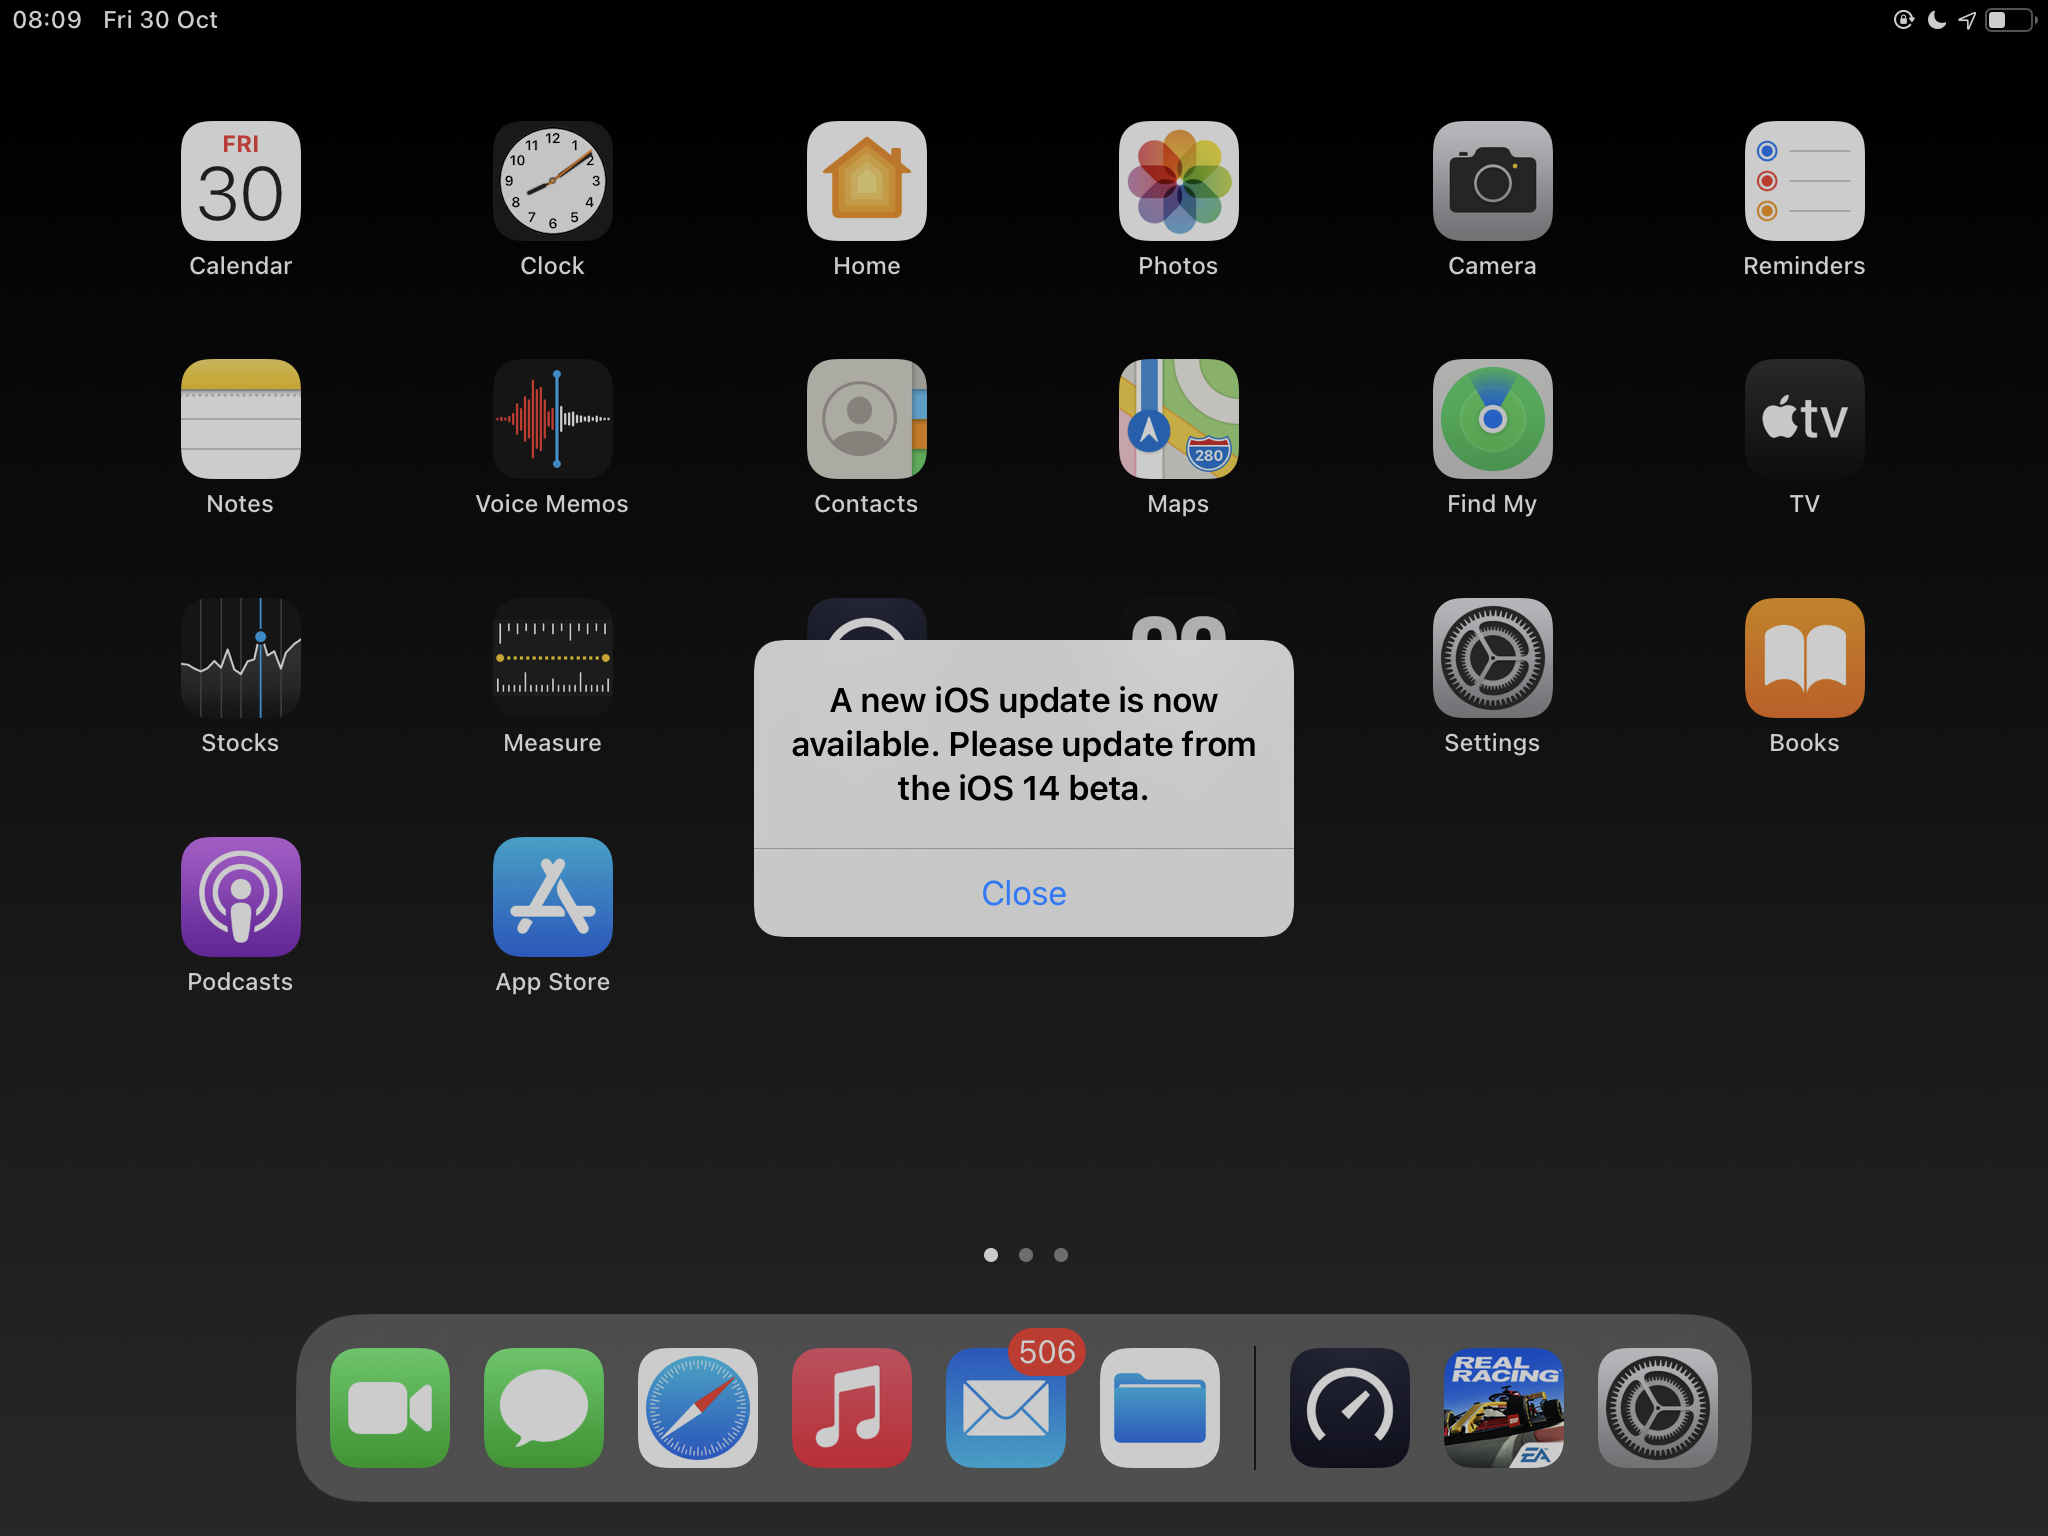
Task: Launch the Camera app
Action: point(1491,181)
